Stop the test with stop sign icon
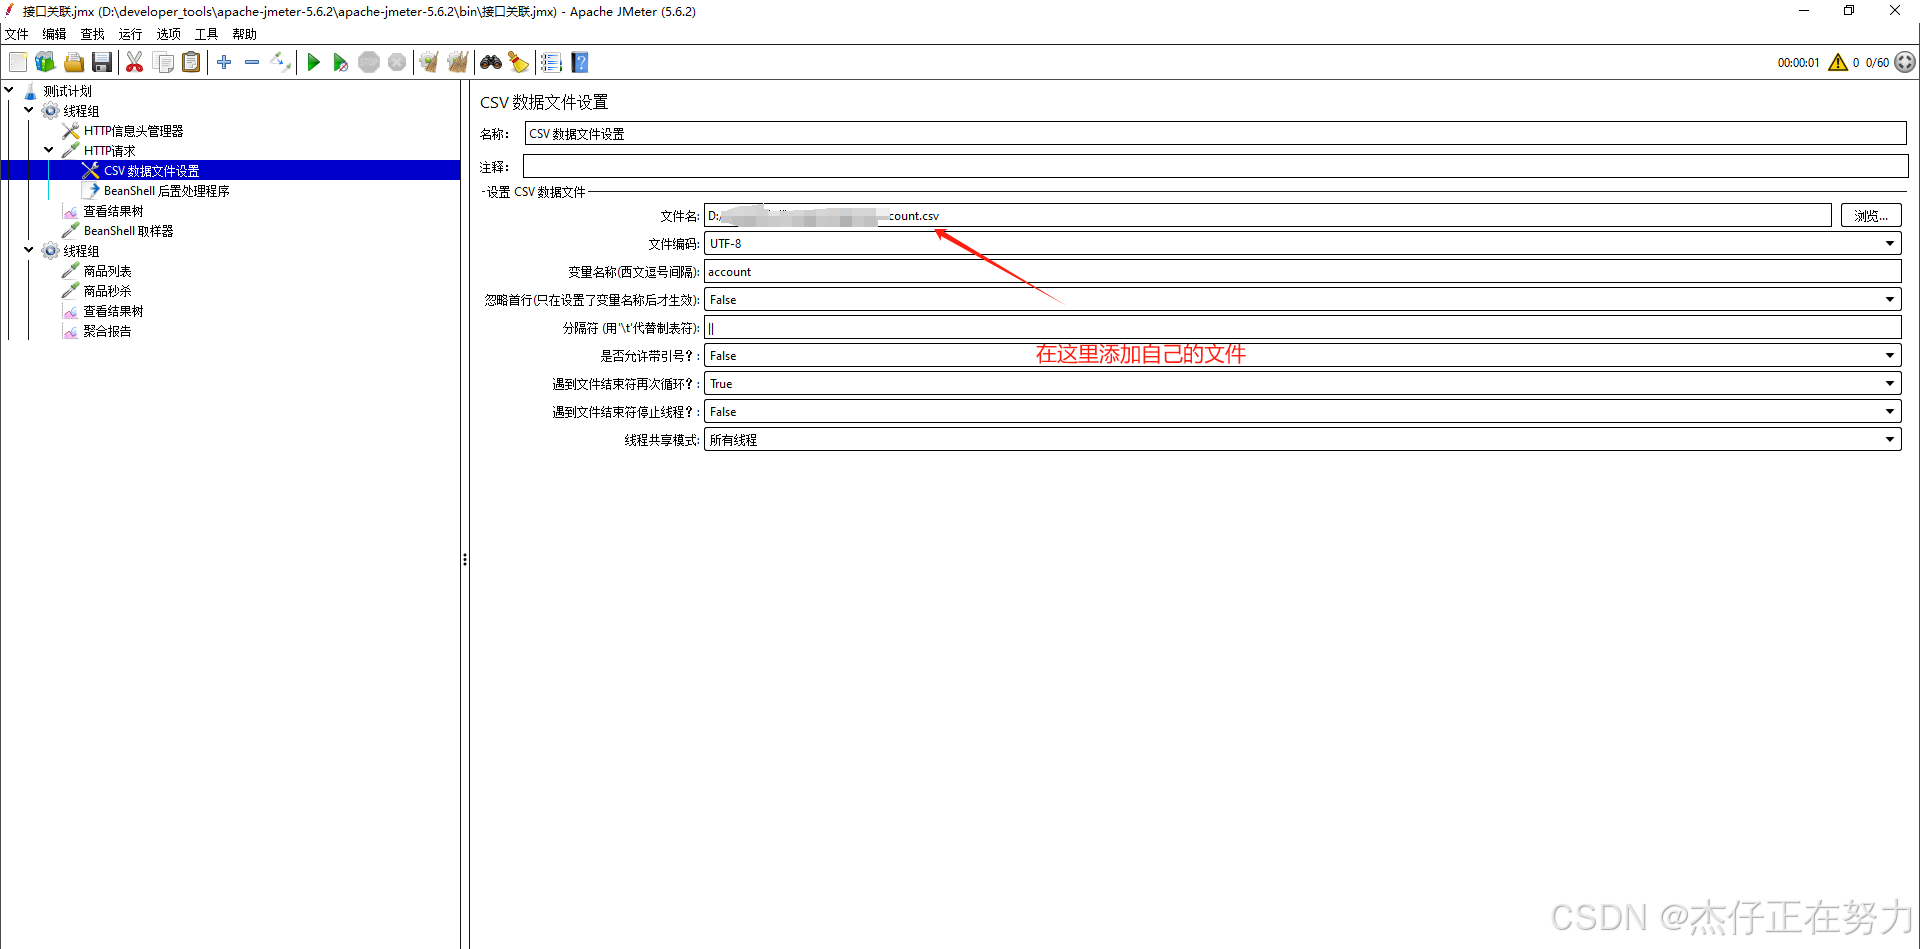Image resolution: width=1920 pixels, height=949 pixels. tap(369, 63)
